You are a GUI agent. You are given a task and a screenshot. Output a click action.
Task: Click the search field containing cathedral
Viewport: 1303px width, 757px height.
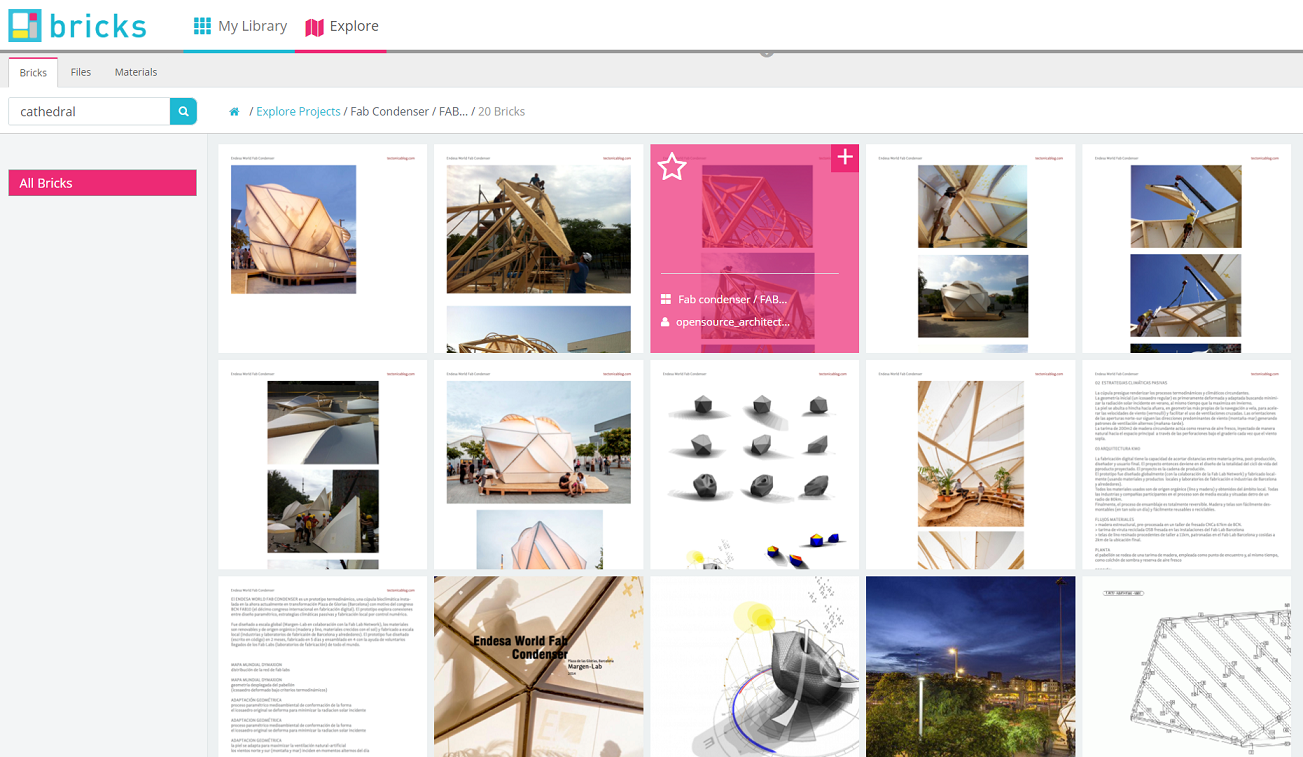pyautogui.click(x=89, y=112)
